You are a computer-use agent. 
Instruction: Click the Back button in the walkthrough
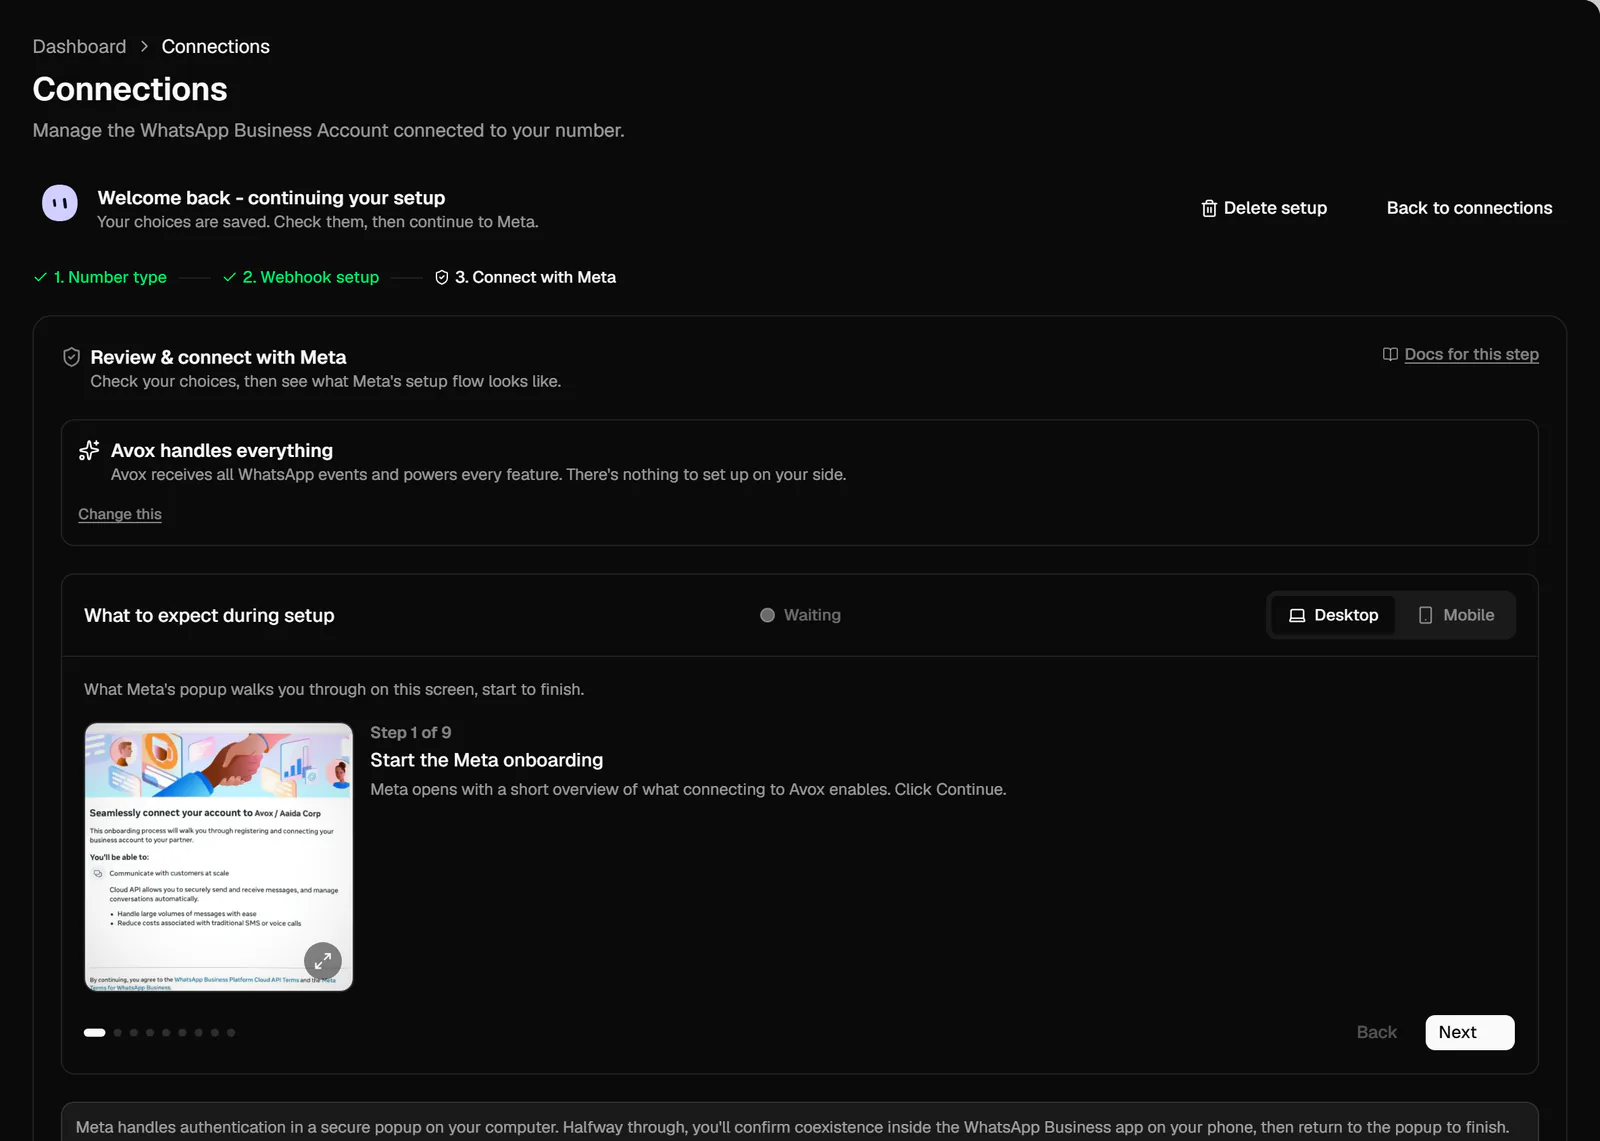pos(1376,1032)
